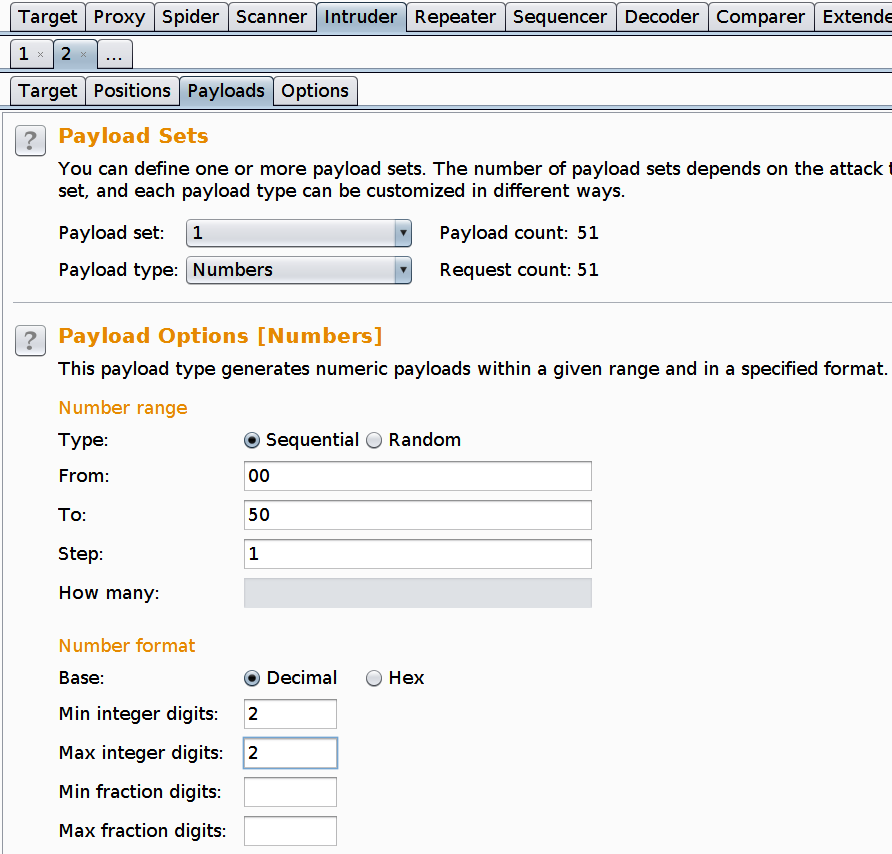
Task: Click the Payload Options help icon
Action: (30, 341)
